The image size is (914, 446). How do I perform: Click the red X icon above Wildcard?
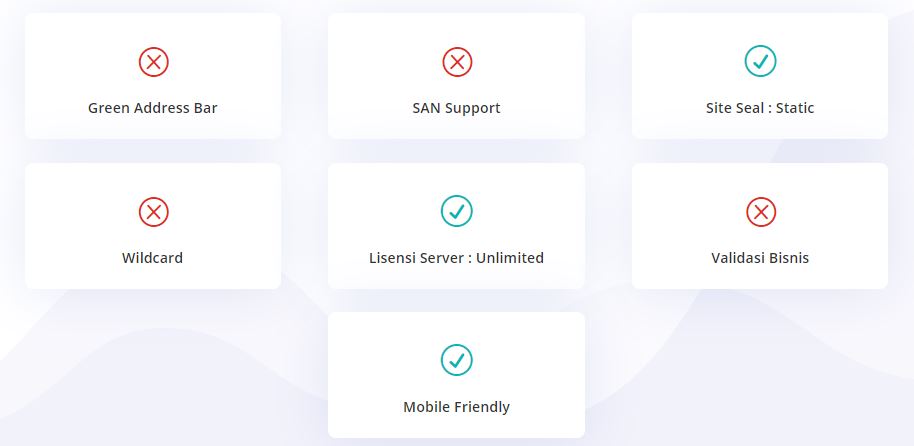pyautogui.click(x=153, y=212)
